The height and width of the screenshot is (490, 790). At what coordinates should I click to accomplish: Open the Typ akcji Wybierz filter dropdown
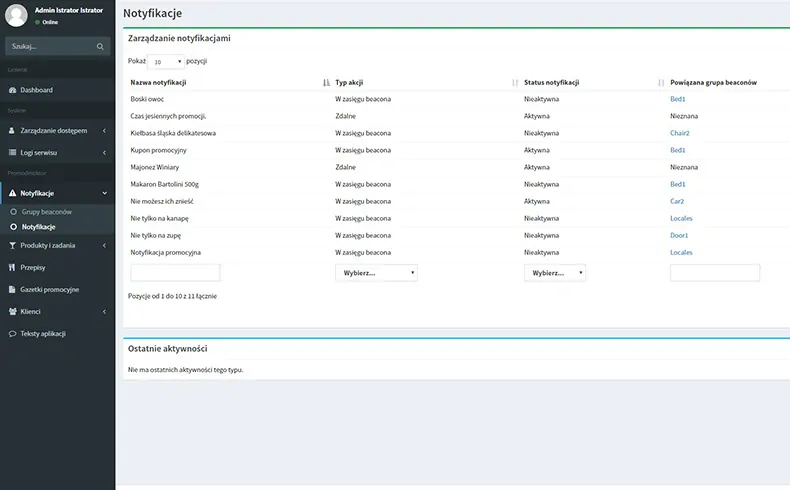(376, 273)
